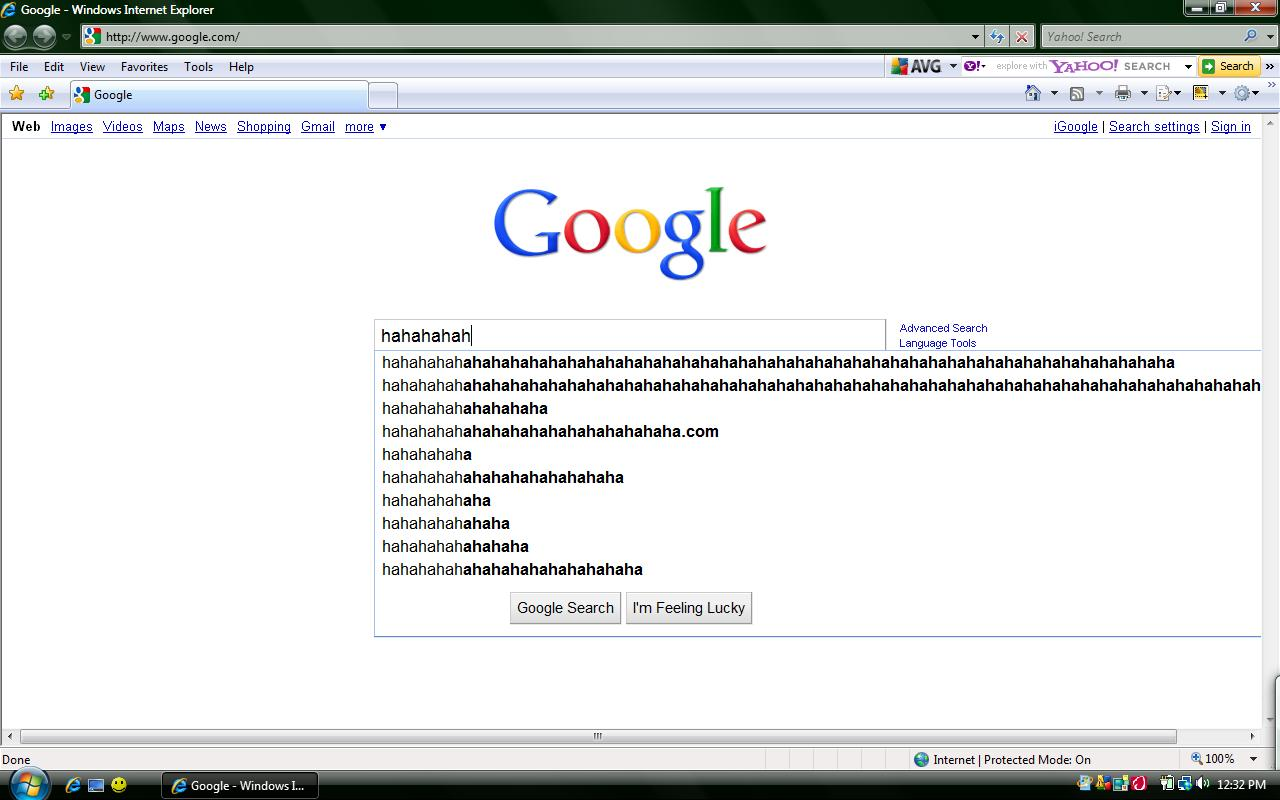Open the File menu
This screenshot has width=1280, height=800.
19,66
